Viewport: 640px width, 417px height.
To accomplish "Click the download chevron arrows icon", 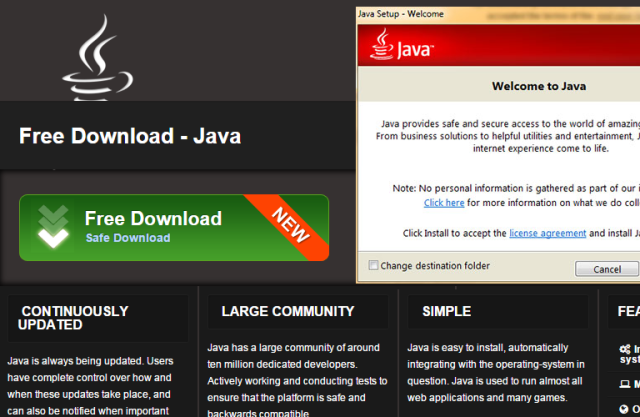I will coord(53,226).
